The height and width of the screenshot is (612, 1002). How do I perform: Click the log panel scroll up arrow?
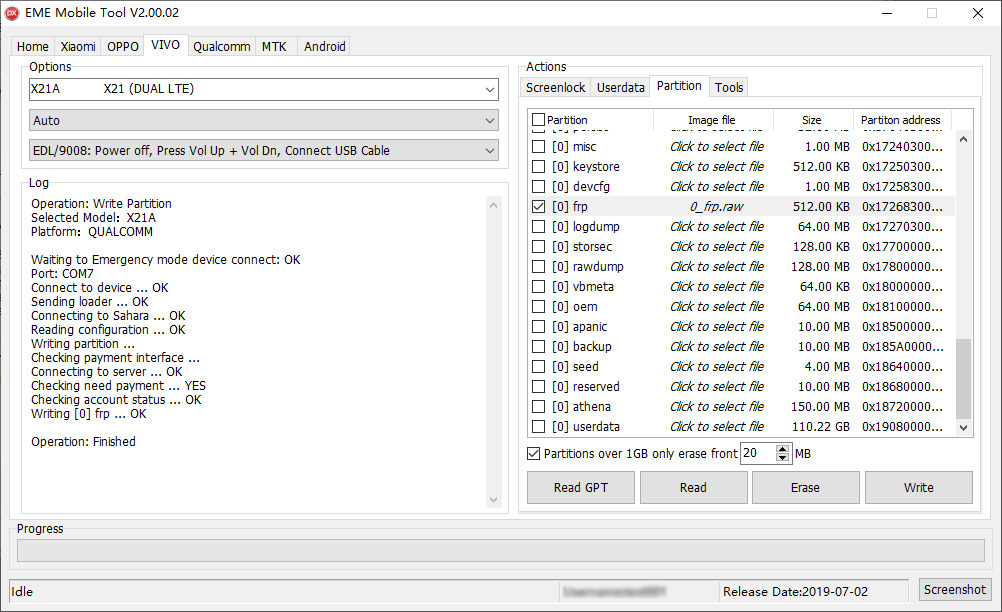point(493,205)
